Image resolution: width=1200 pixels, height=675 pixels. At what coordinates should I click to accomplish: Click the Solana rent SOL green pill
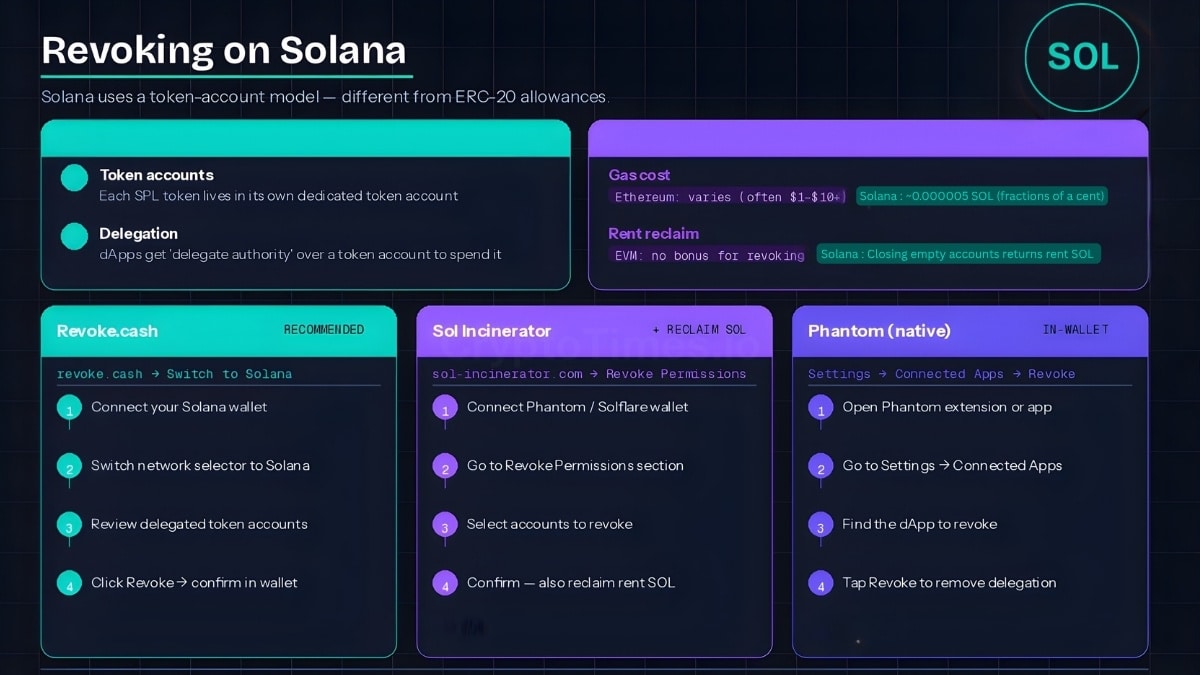[x=958, y=253]
